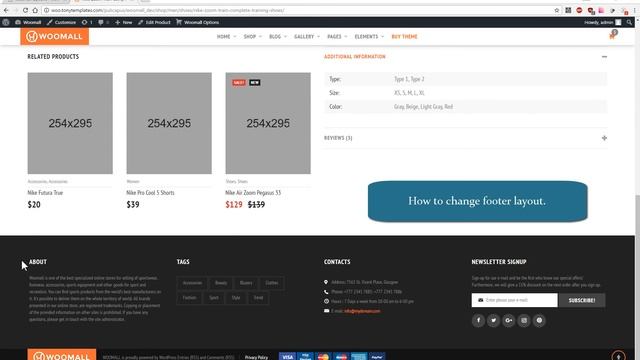Click the Nike Air Zoom Pegasus 33 title
The image size is (640, 360).
(253, 193)
